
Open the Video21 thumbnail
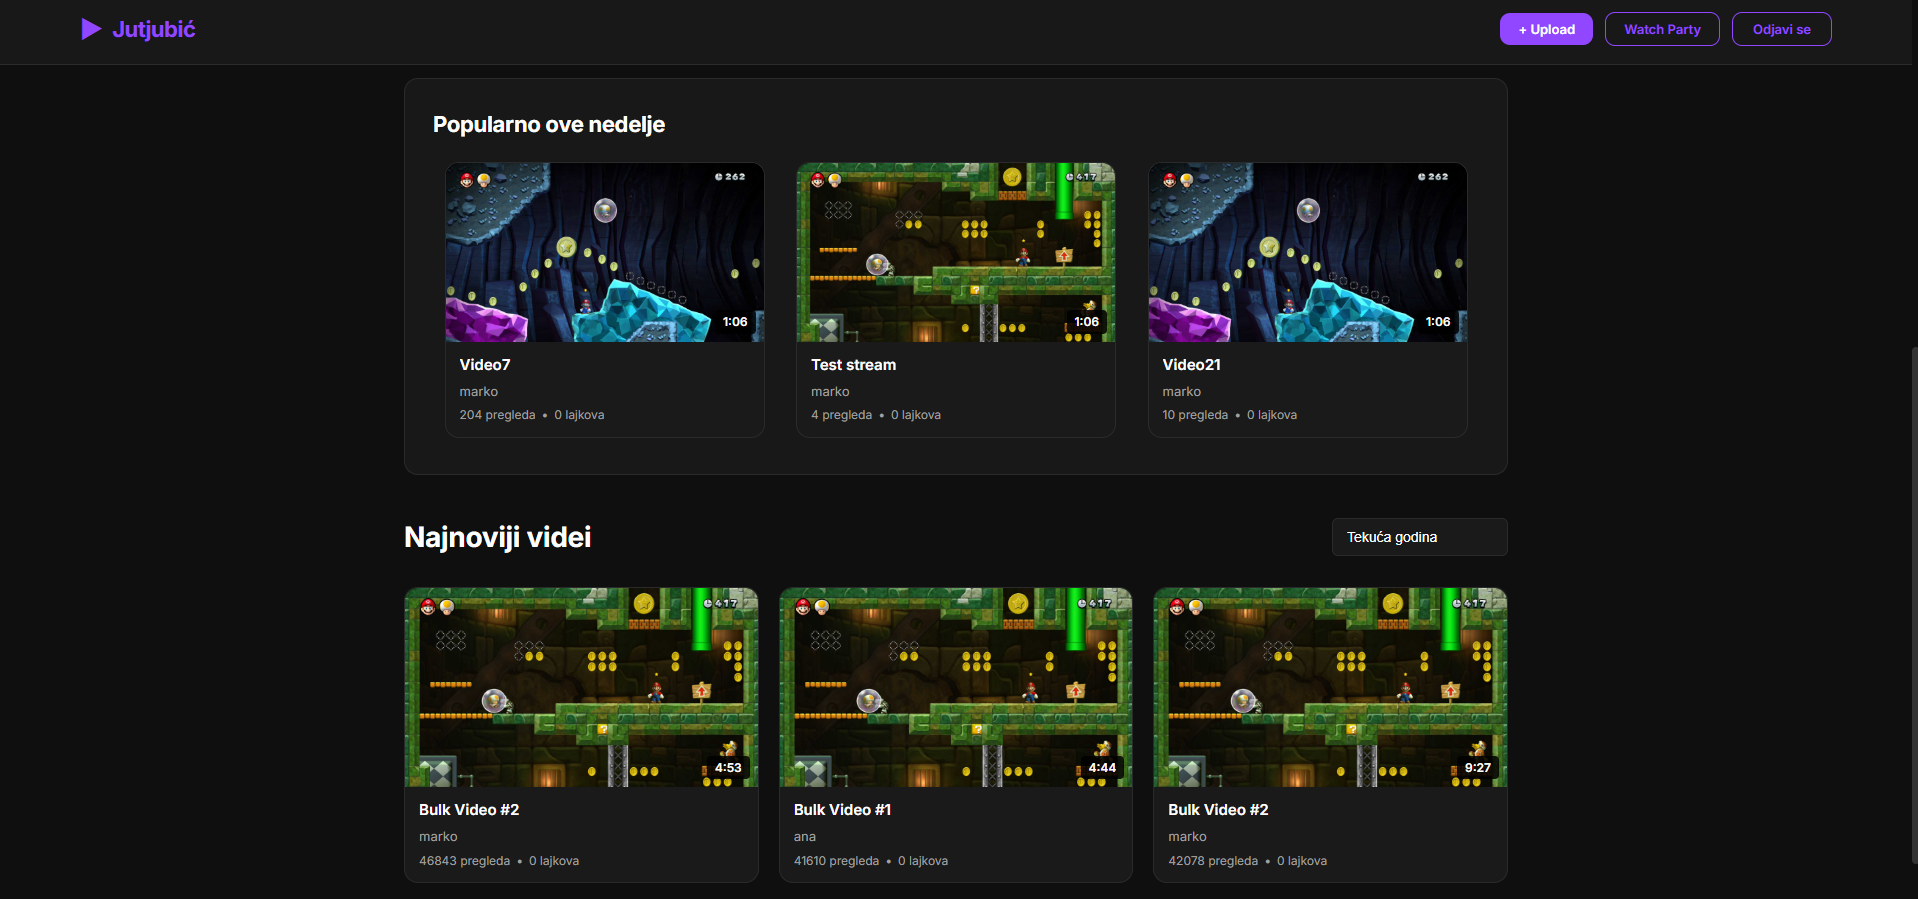(x=1308, y=253)
